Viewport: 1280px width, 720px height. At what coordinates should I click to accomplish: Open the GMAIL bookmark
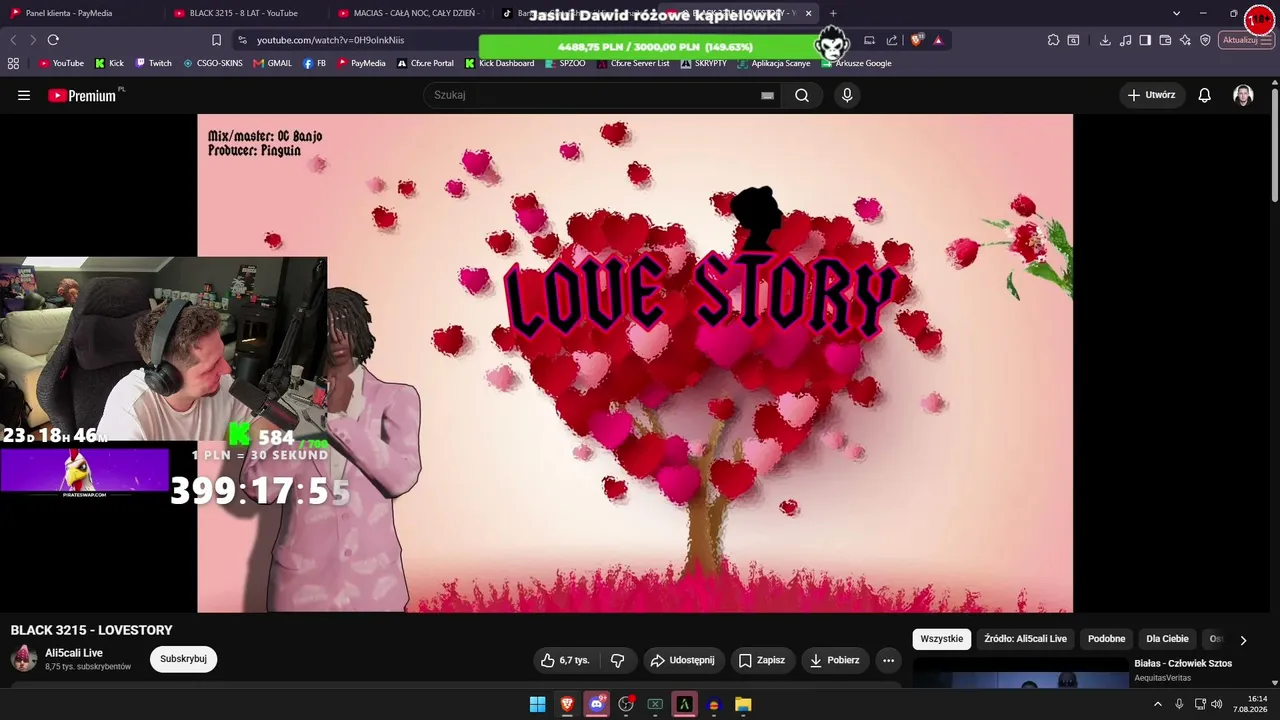[x=272, y=63]
